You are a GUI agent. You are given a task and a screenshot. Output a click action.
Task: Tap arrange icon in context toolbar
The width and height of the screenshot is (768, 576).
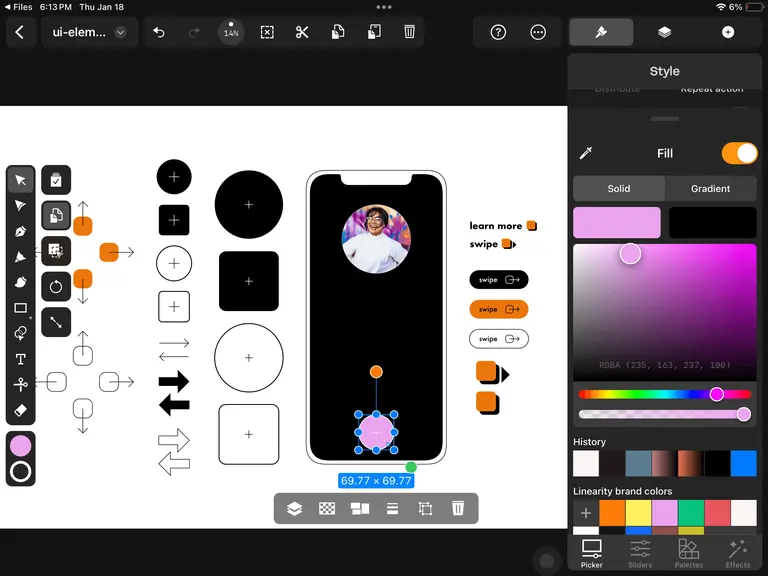point(360,509)
